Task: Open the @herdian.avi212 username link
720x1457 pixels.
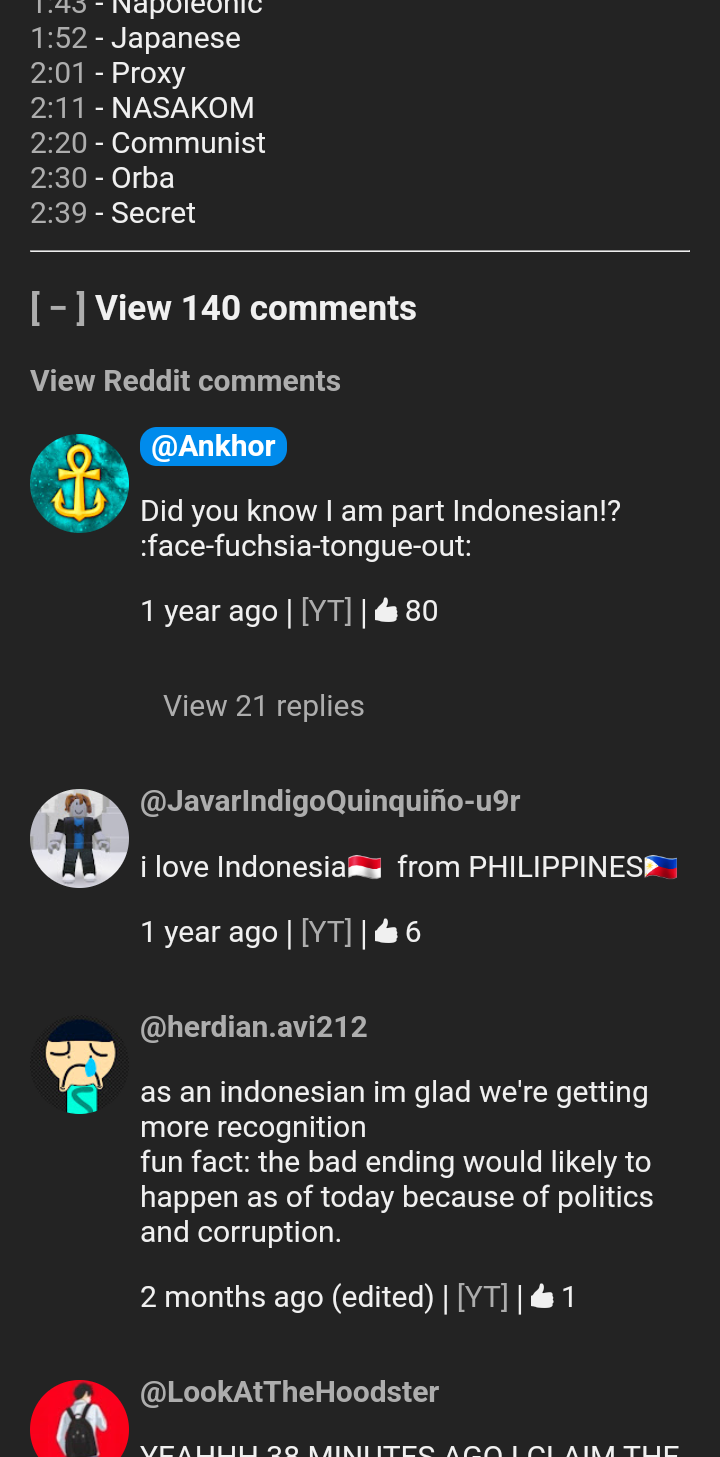Action: [254, 1027]
